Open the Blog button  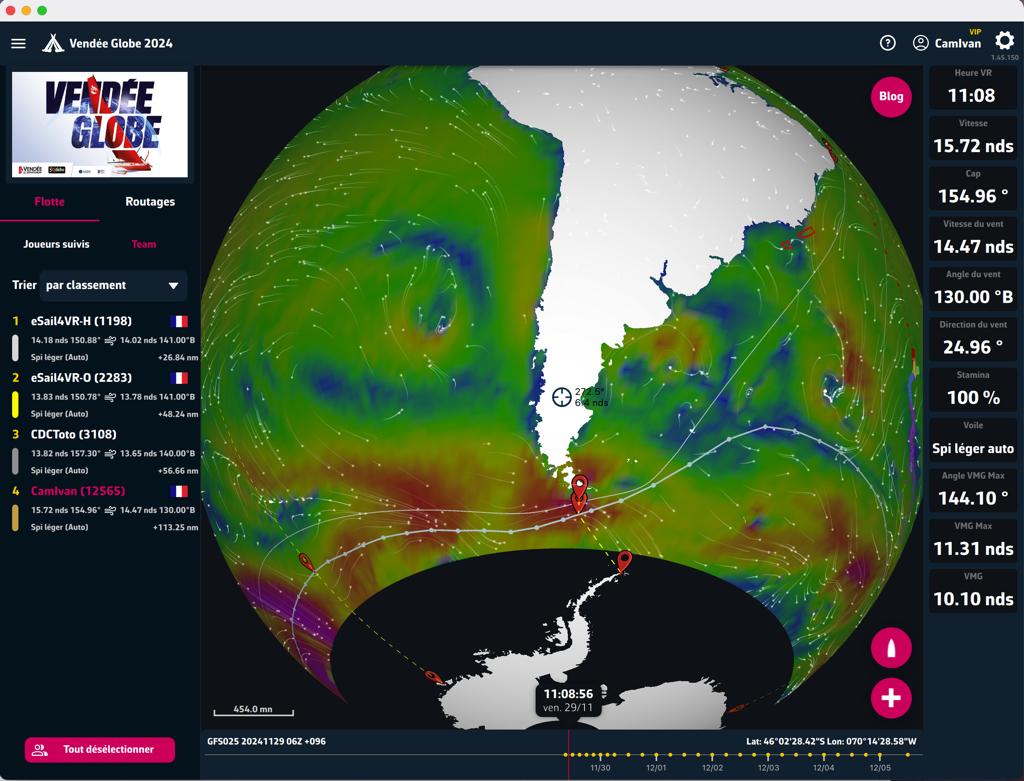[x=891, y=97]
